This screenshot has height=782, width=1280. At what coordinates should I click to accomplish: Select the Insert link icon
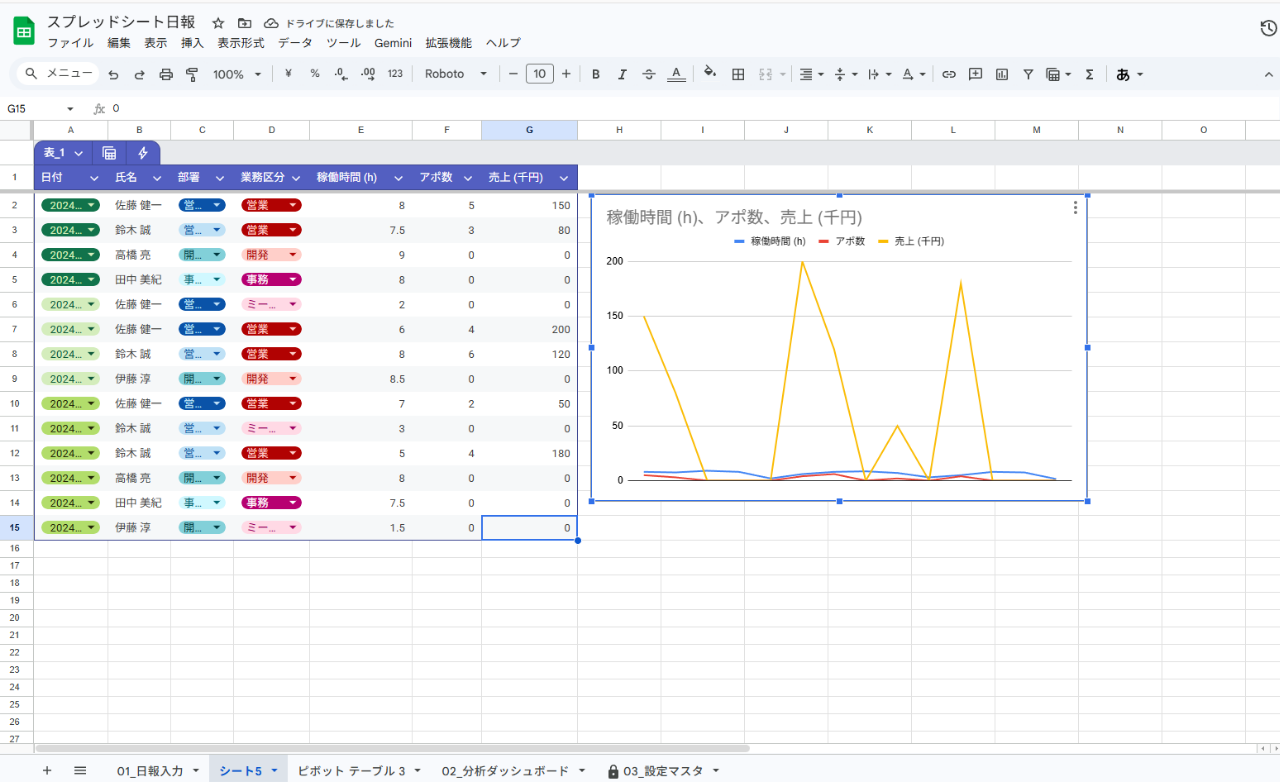click(949, 73)
